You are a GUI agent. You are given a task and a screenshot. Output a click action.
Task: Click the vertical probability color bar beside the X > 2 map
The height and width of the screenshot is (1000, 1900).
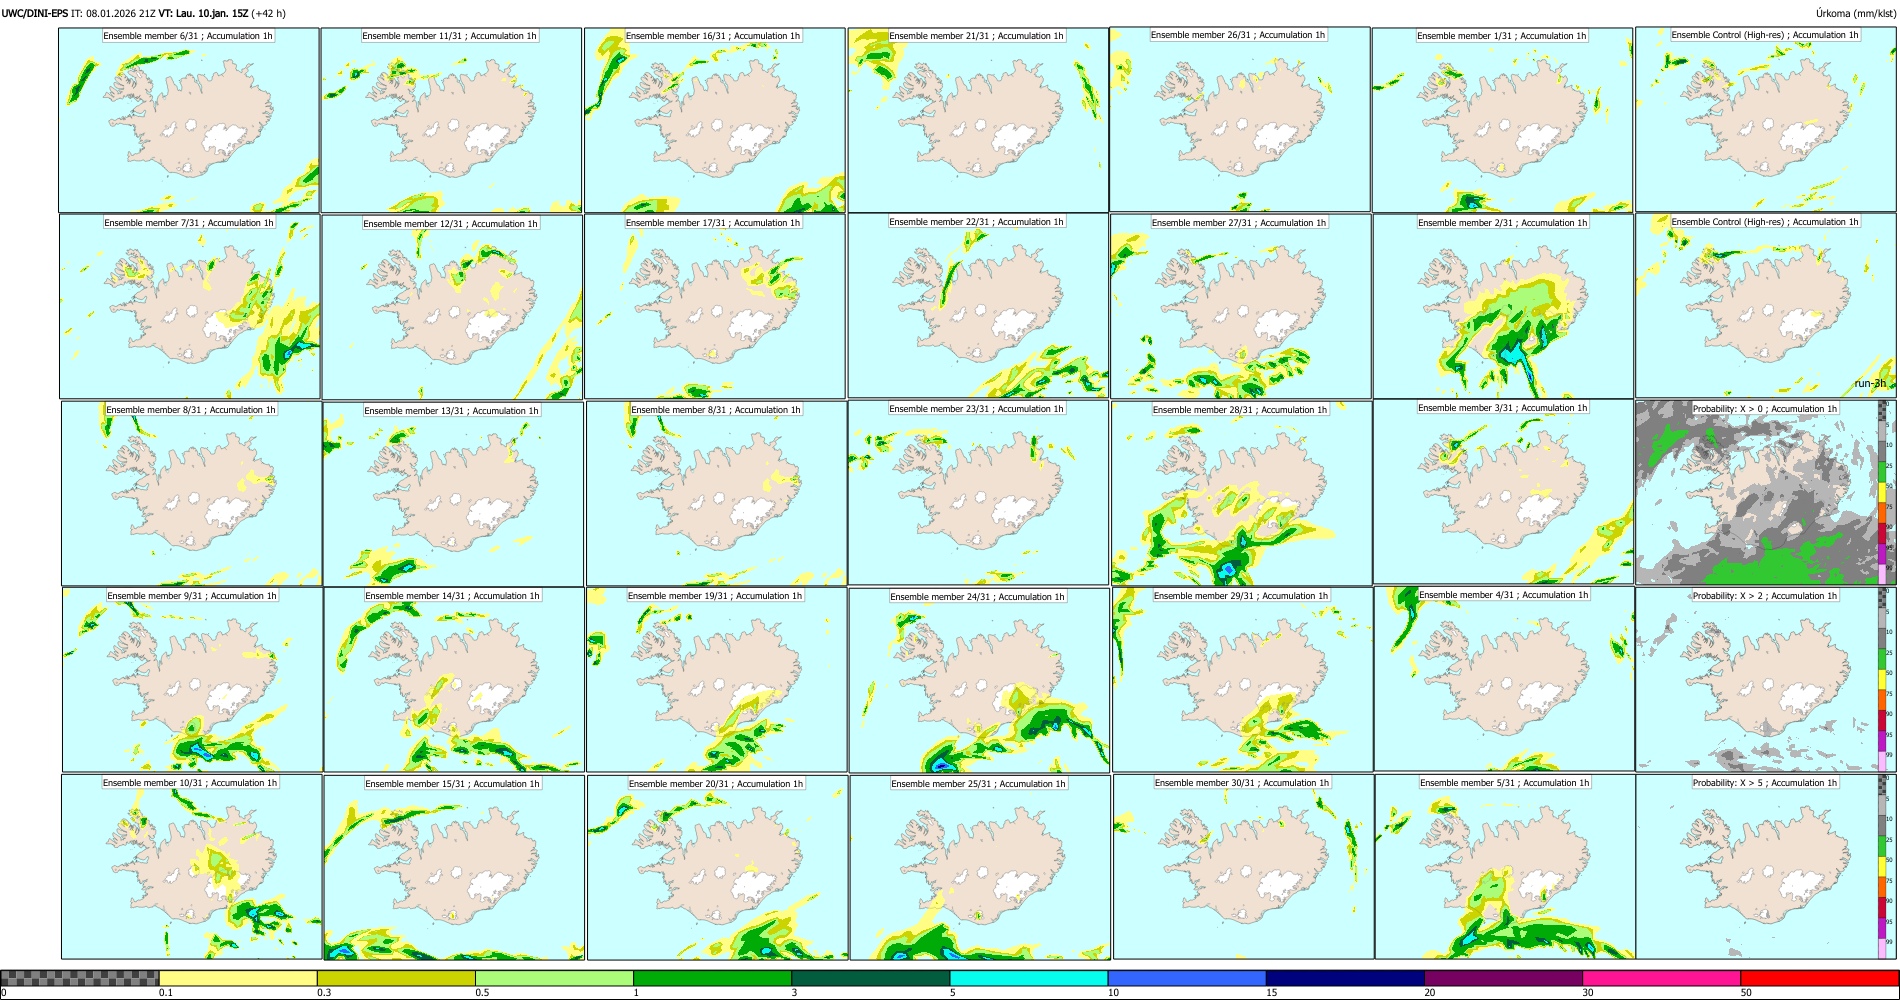click(x=1883, y=679)
